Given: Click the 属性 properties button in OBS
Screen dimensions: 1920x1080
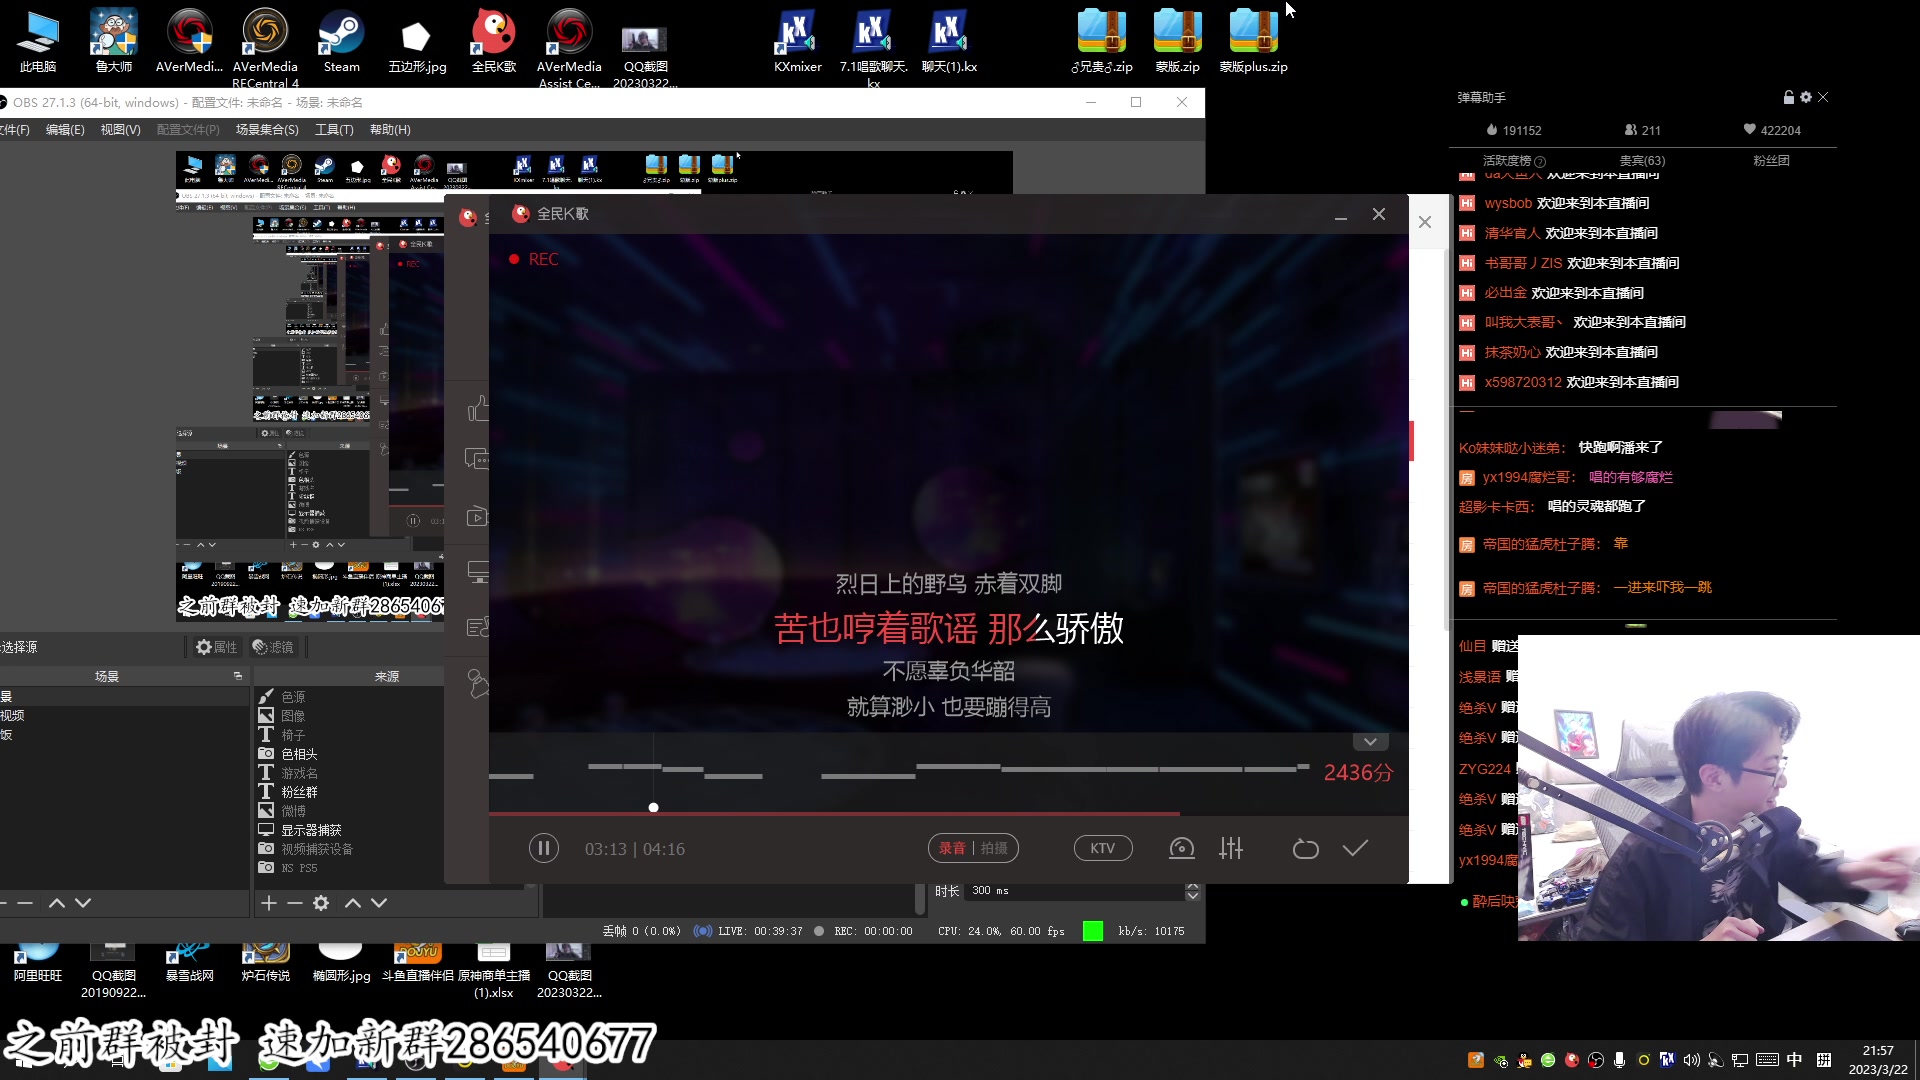Looking at the screenshot, I should pyautogui.click(x=217, y=647).
